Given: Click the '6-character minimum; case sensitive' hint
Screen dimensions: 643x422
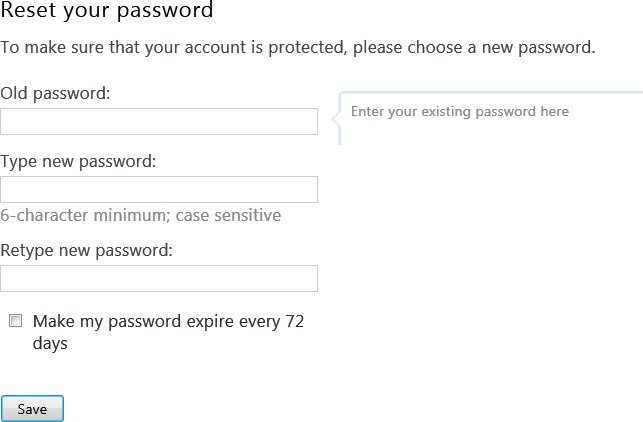Looking at the screenshot, I should (140, 215).
